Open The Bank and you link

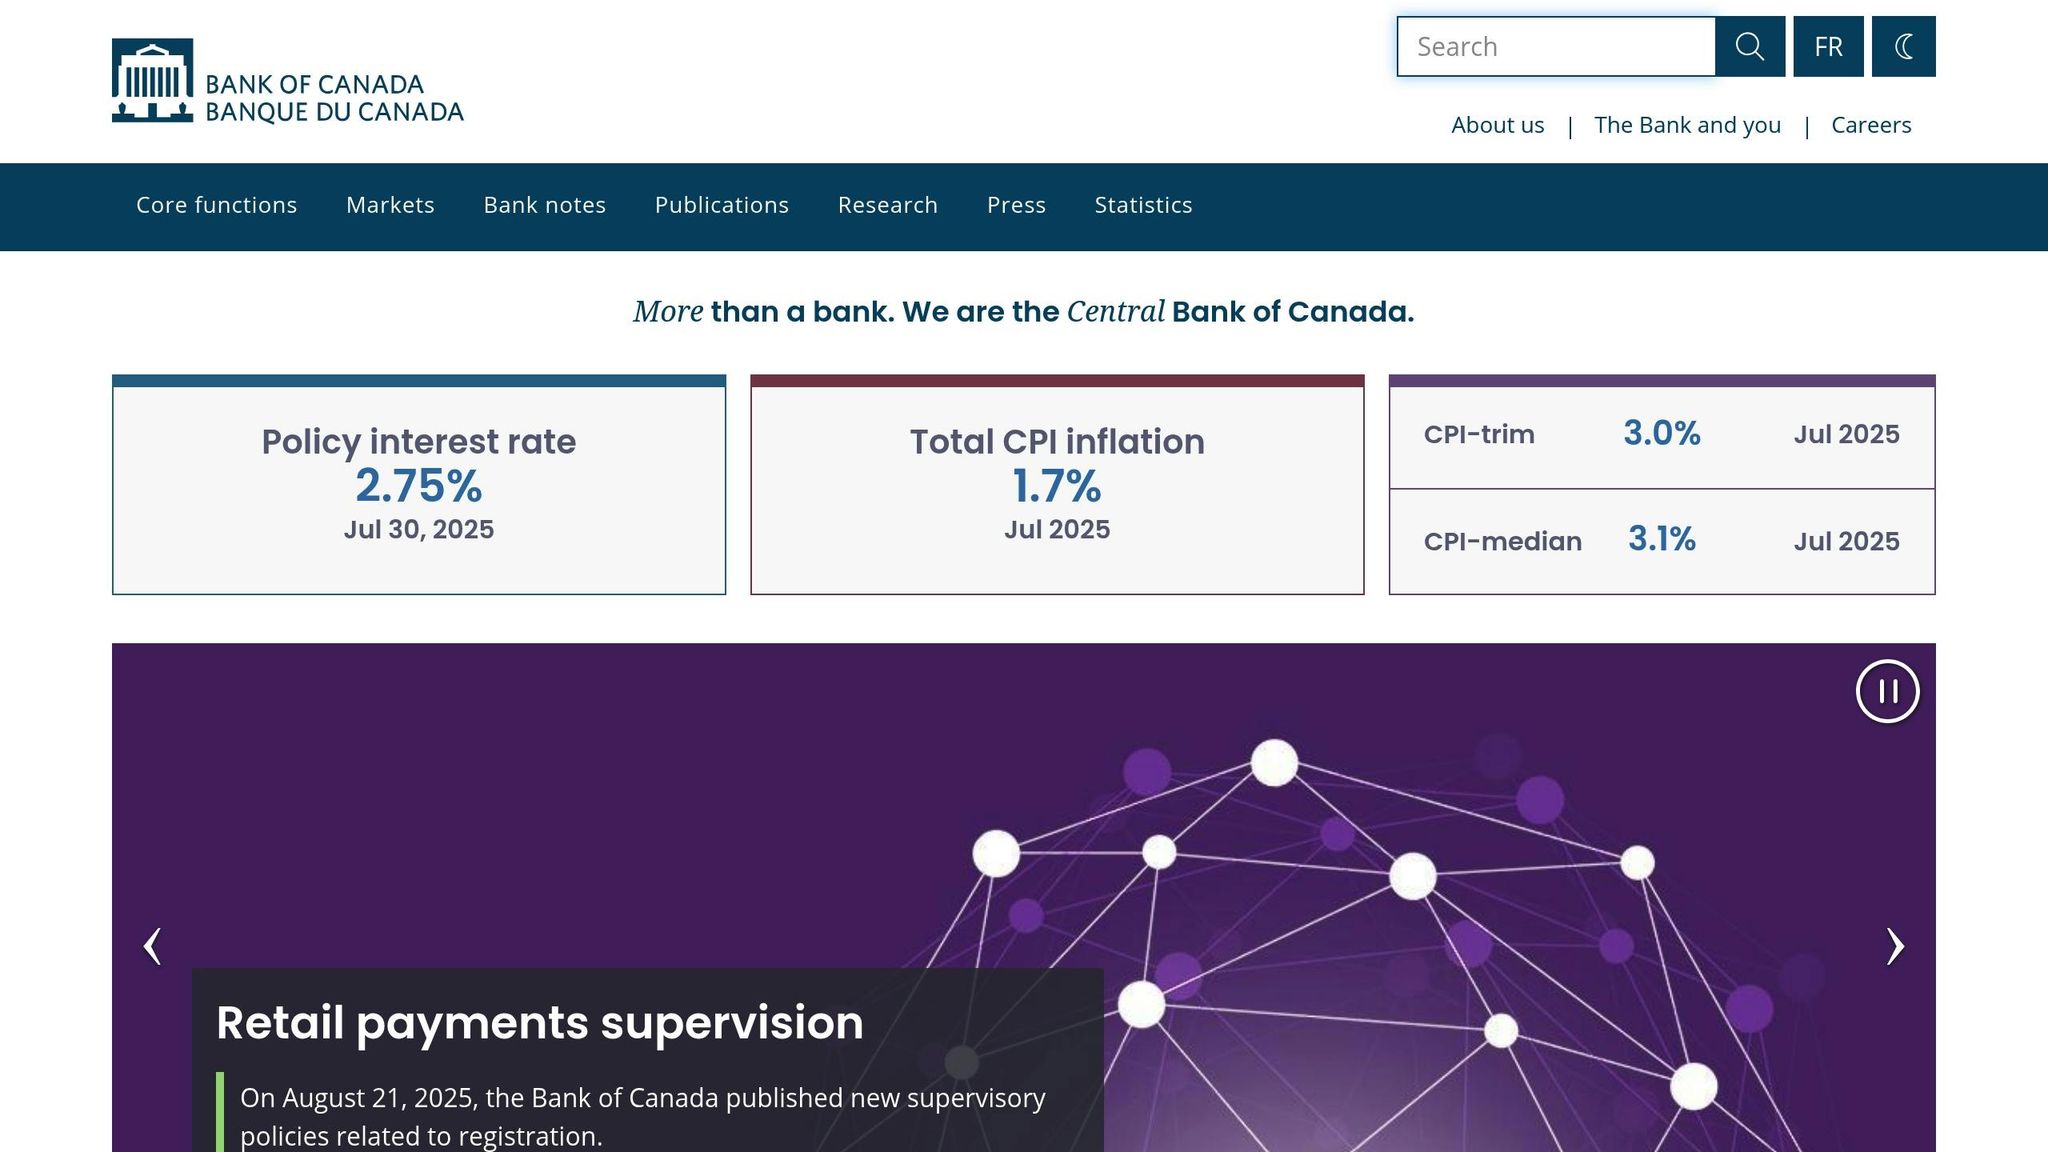coord(1687,125)
